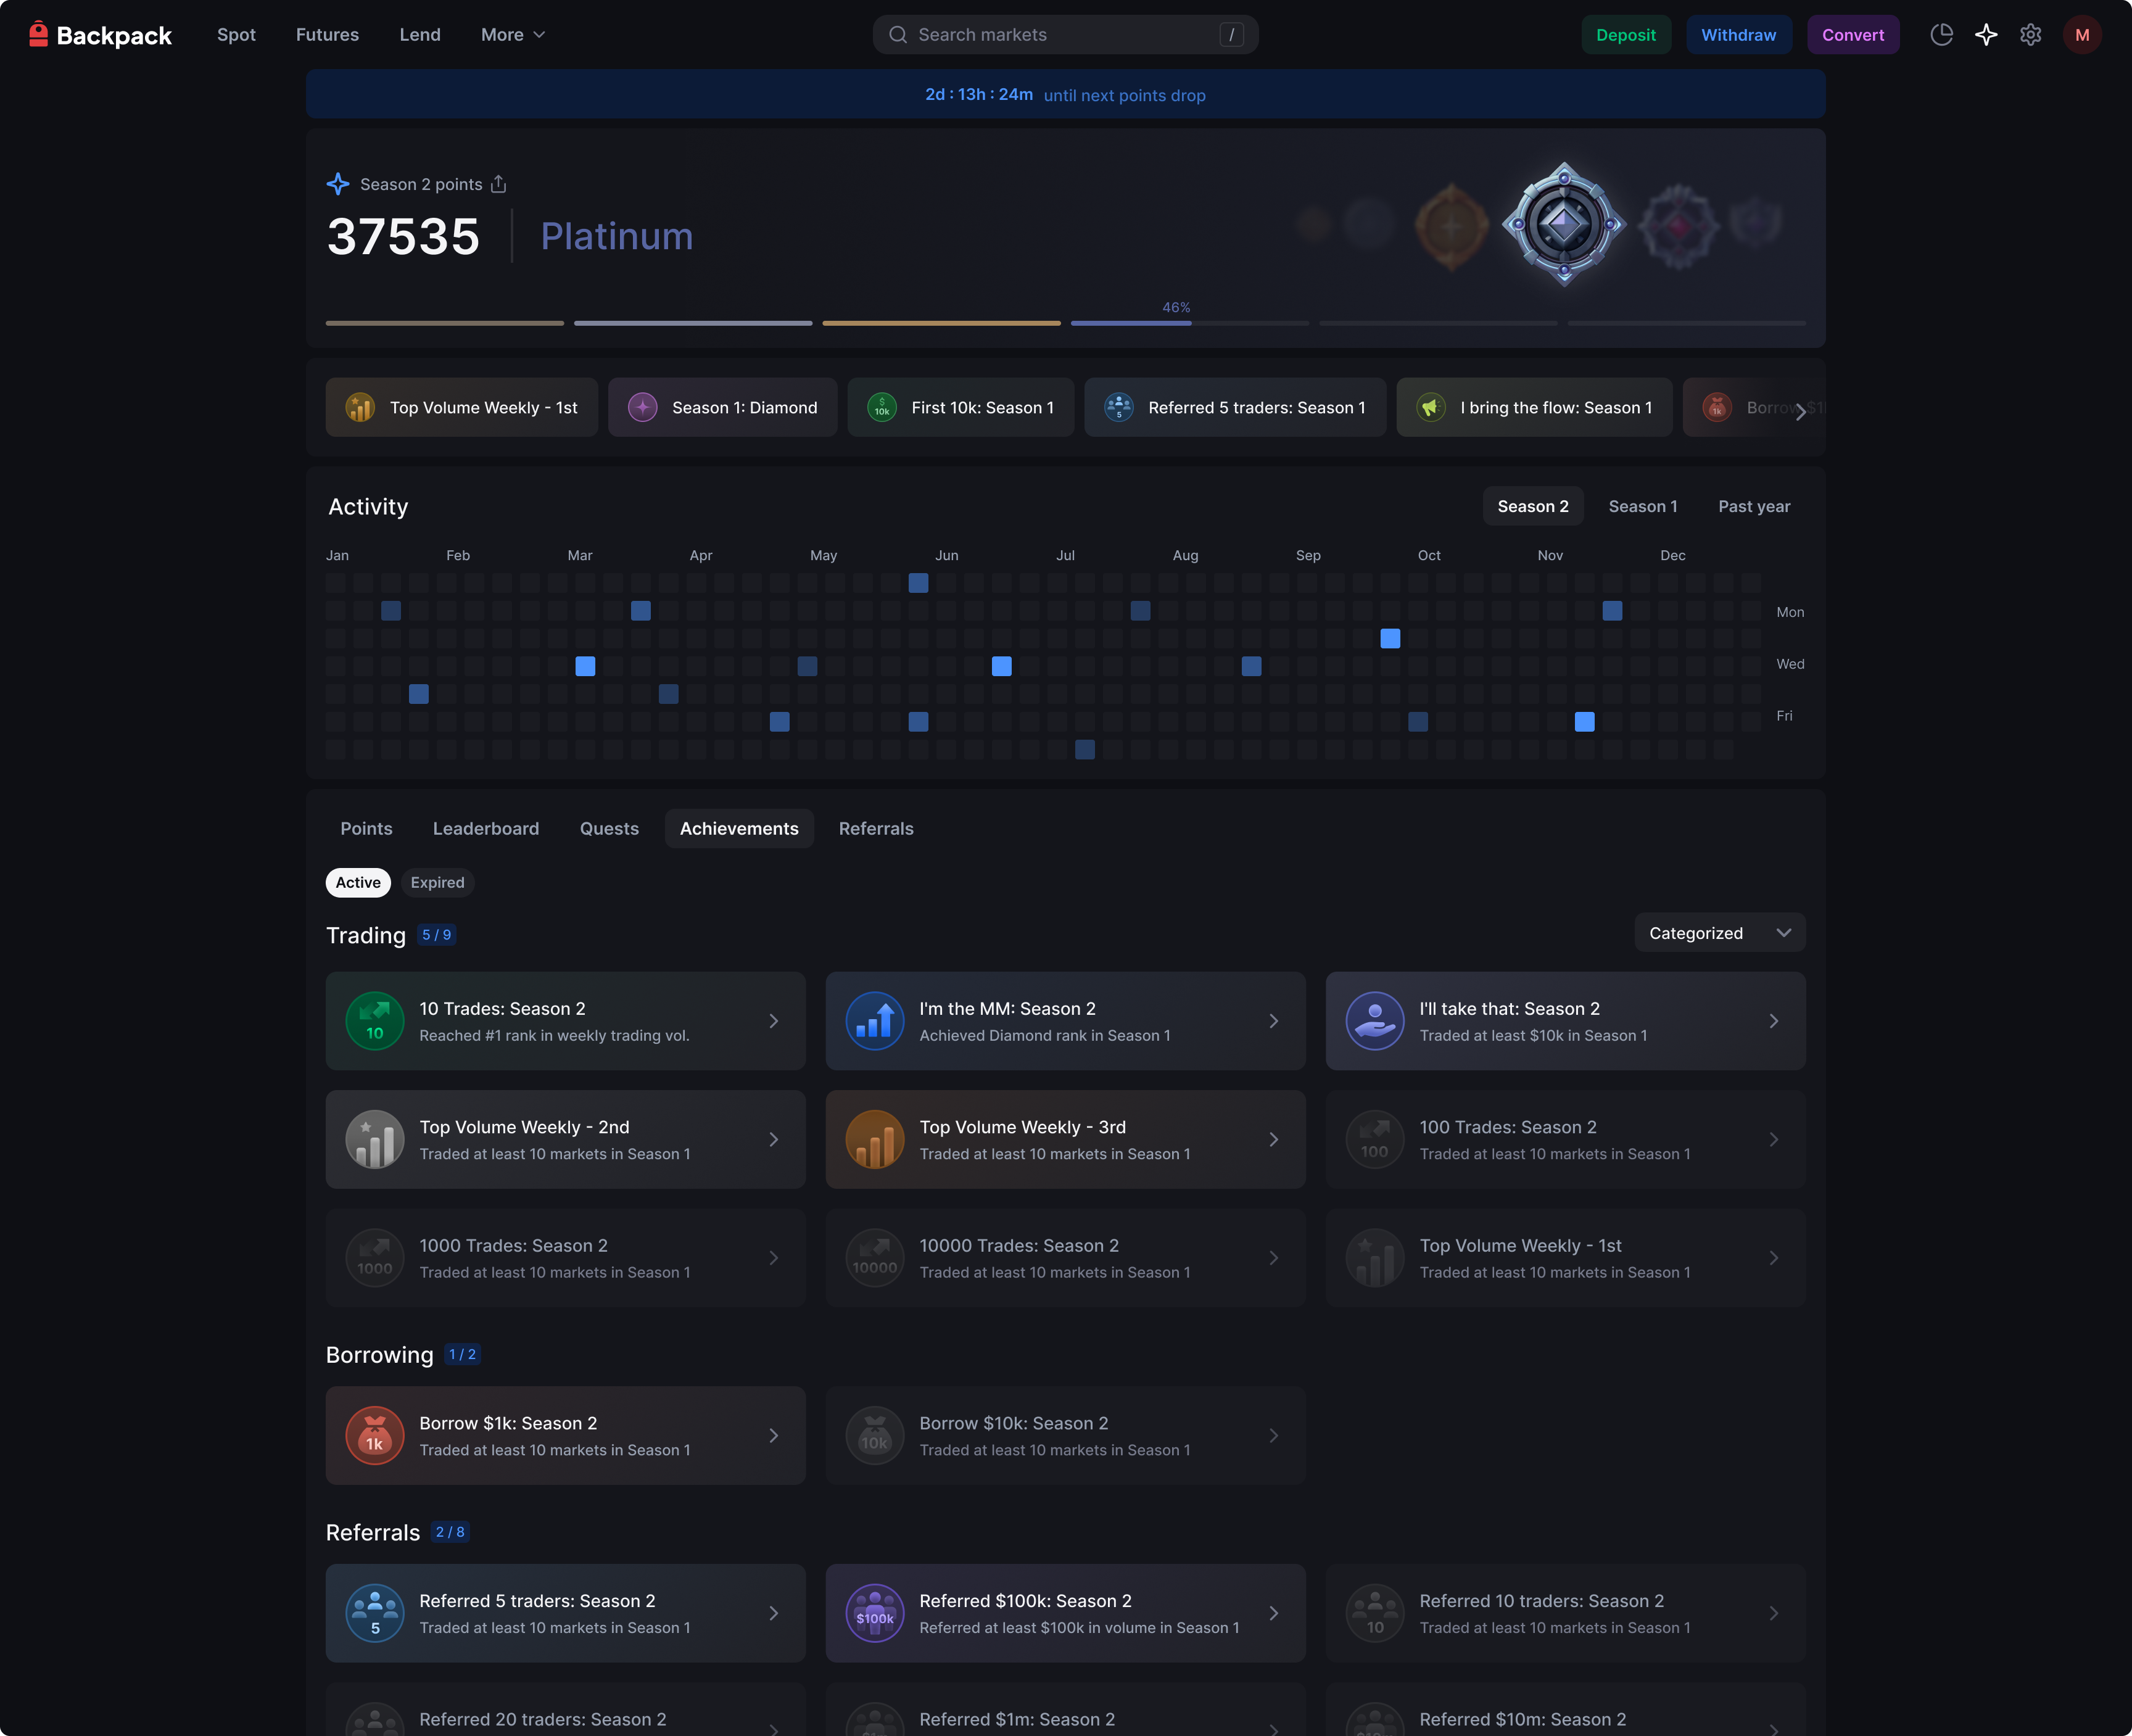Switch activity view to Season 2
The image size is (2132, 1736).
(1533, 506)
